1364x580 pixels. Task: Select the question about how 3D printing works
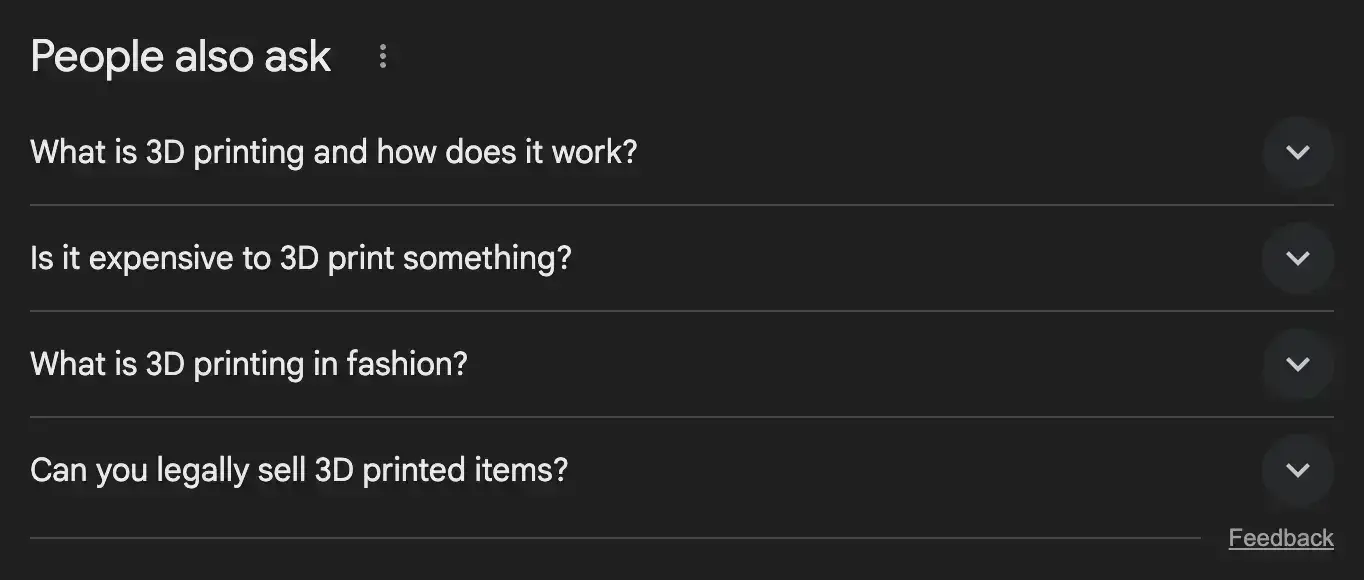tap(334, 152)
